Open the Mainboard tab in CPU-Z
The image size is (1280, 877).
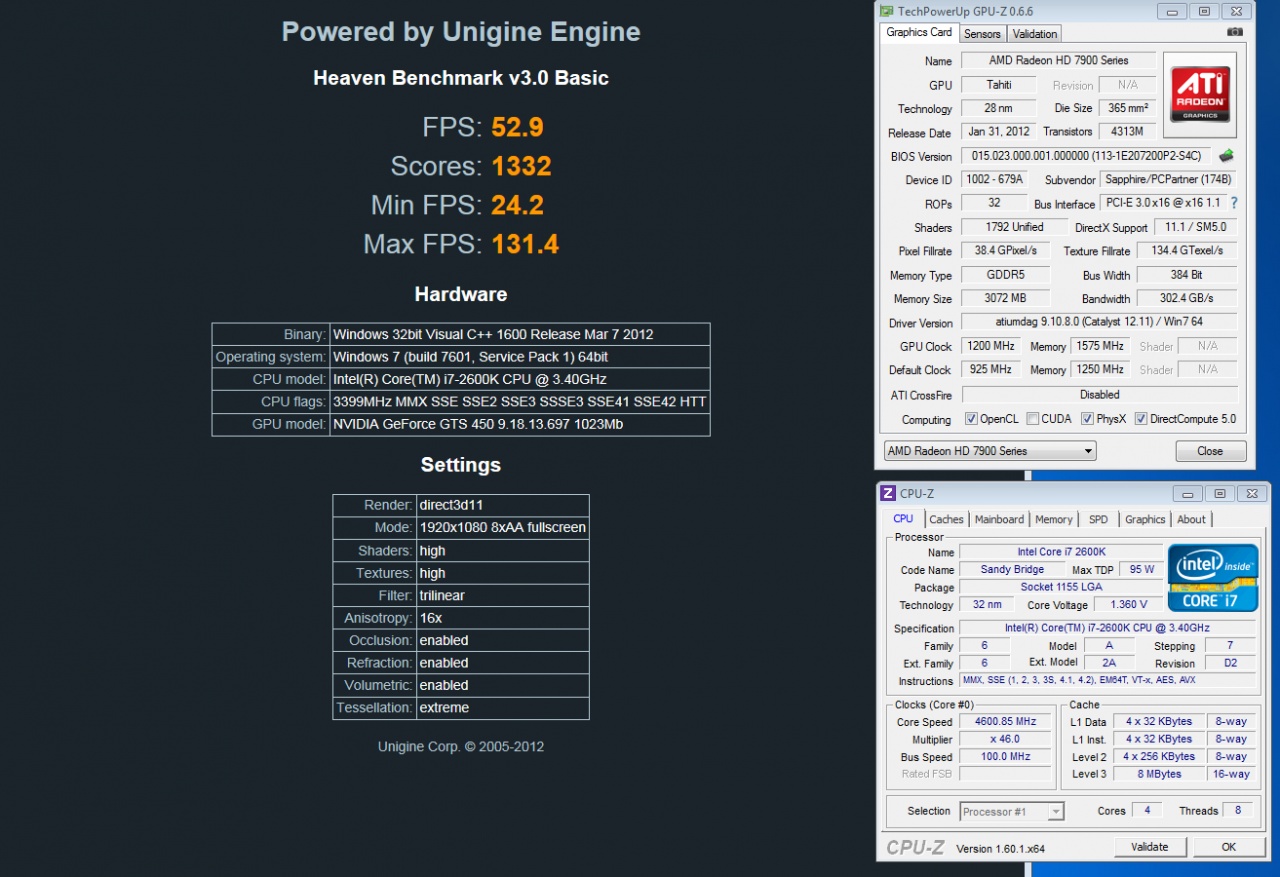[999, 519]
